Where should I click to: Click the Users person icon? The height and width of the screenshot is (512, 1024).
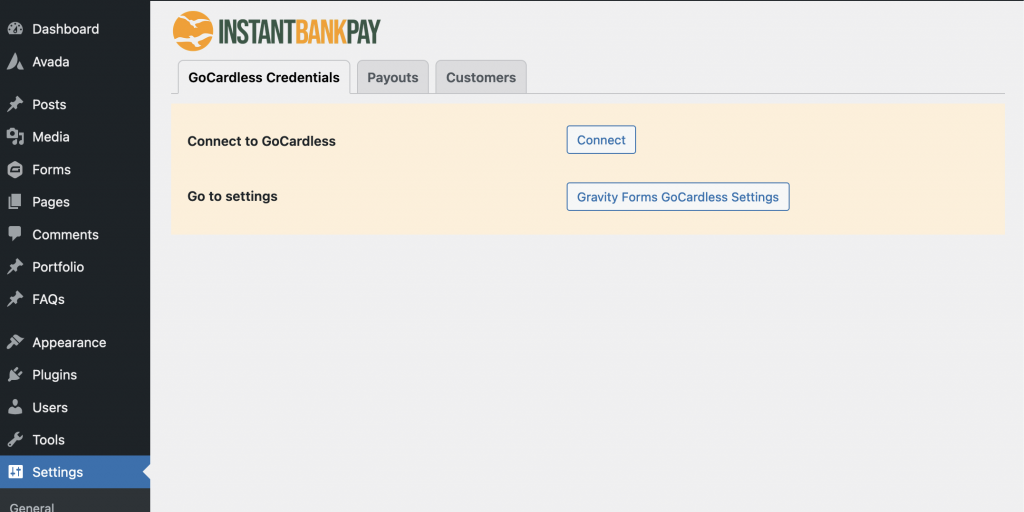(x=15, y=408)
